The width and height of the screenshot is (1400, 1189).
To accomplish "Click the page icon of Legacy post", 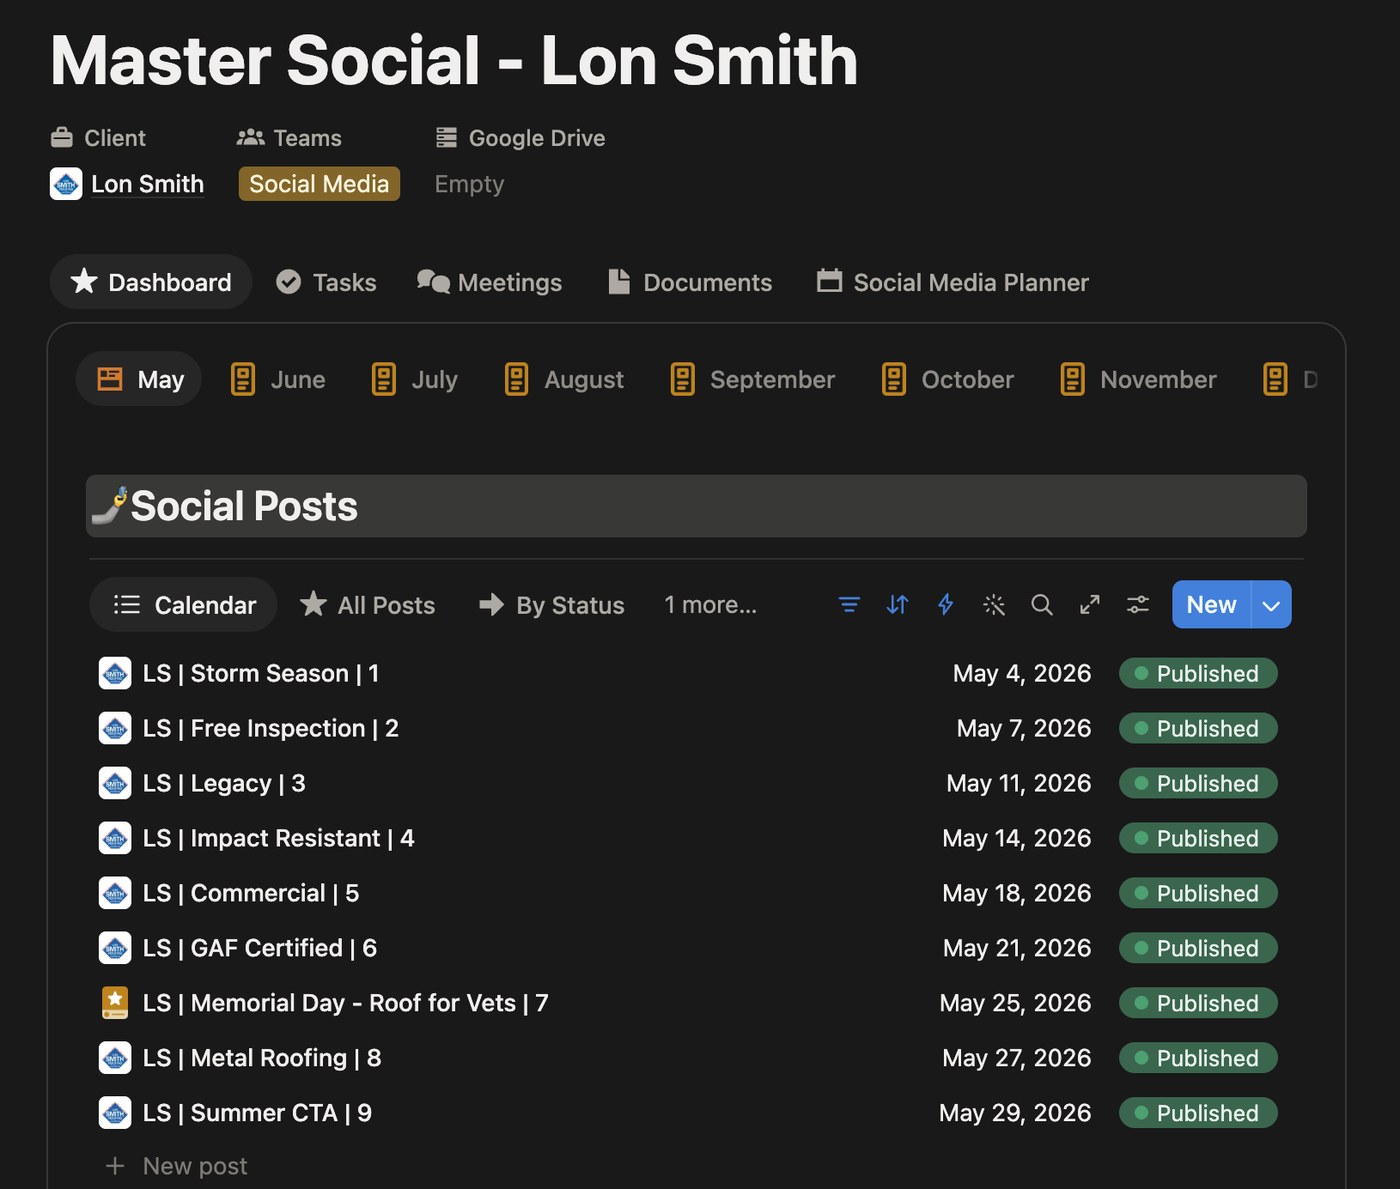I will (115, 783).
